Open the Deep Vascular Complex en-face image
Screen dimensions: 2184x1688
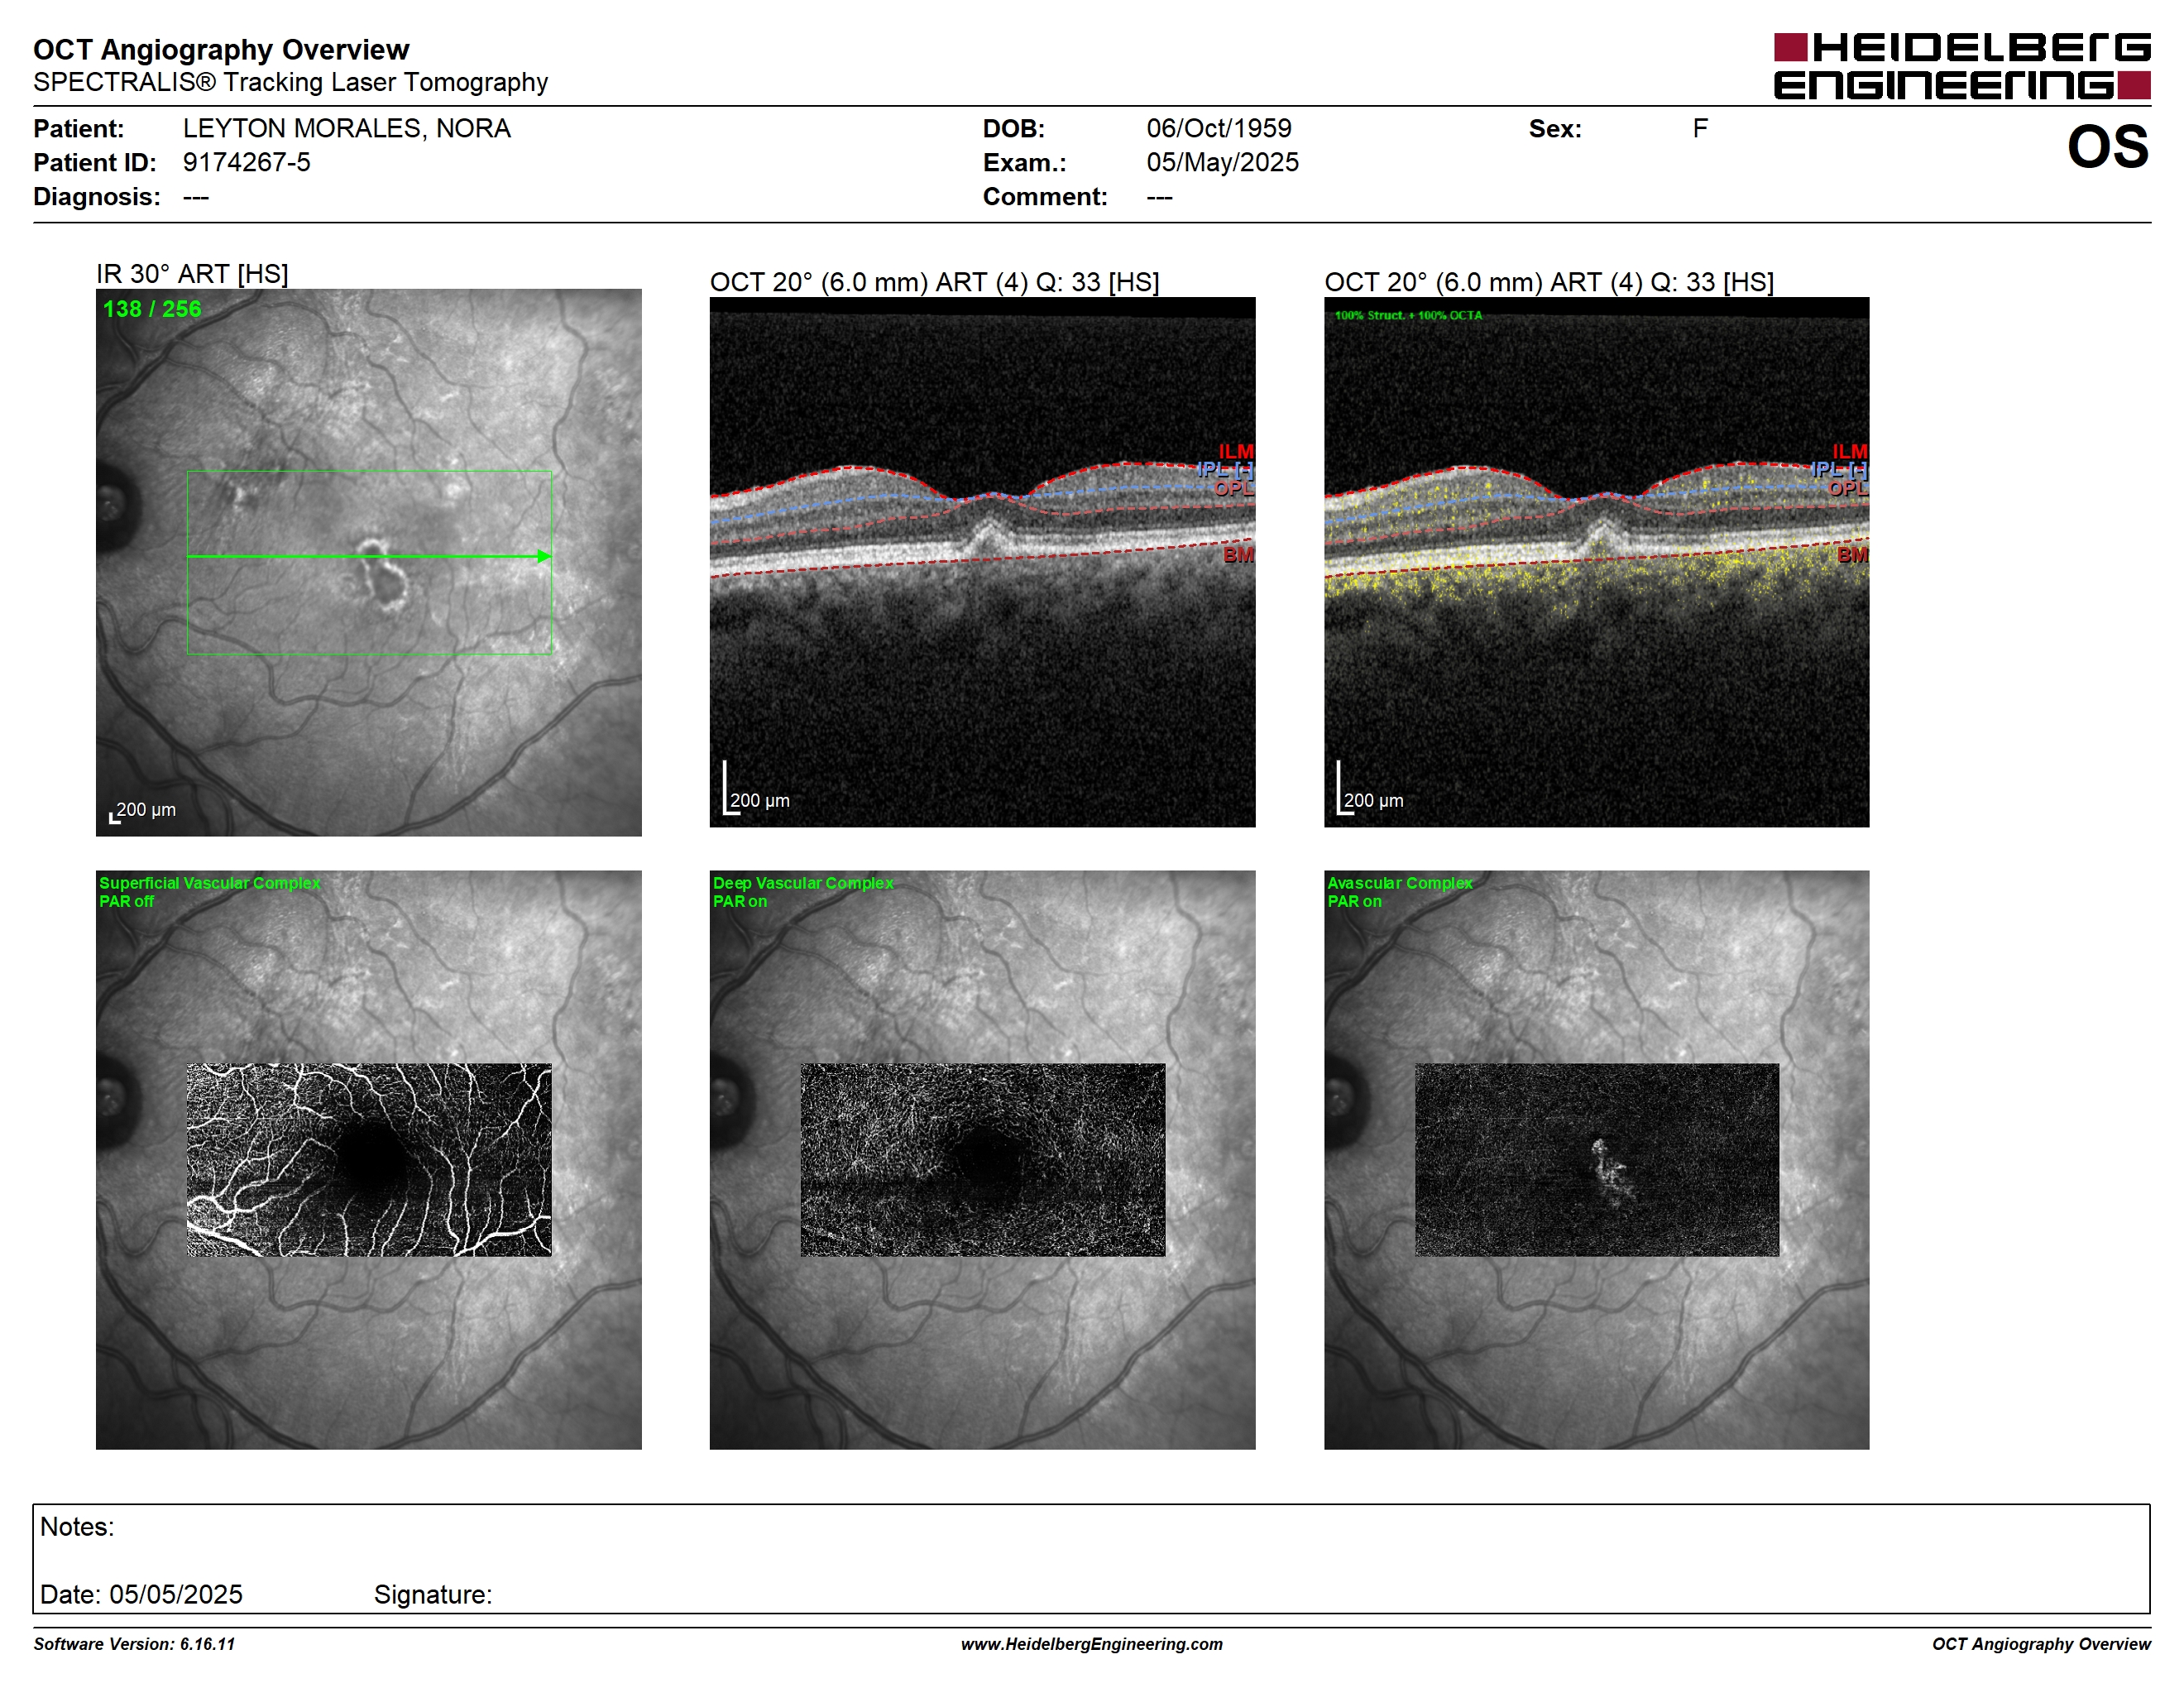[982, 1160]
